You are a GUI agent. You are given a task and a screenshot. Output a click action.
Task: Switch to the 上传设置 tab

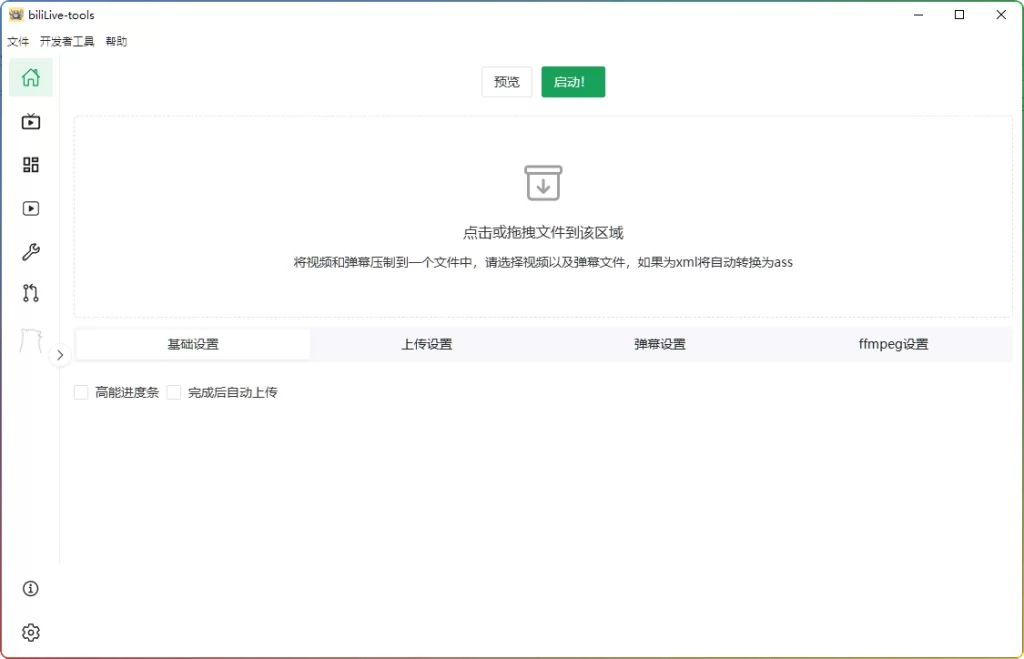click(x=428, y=343)
